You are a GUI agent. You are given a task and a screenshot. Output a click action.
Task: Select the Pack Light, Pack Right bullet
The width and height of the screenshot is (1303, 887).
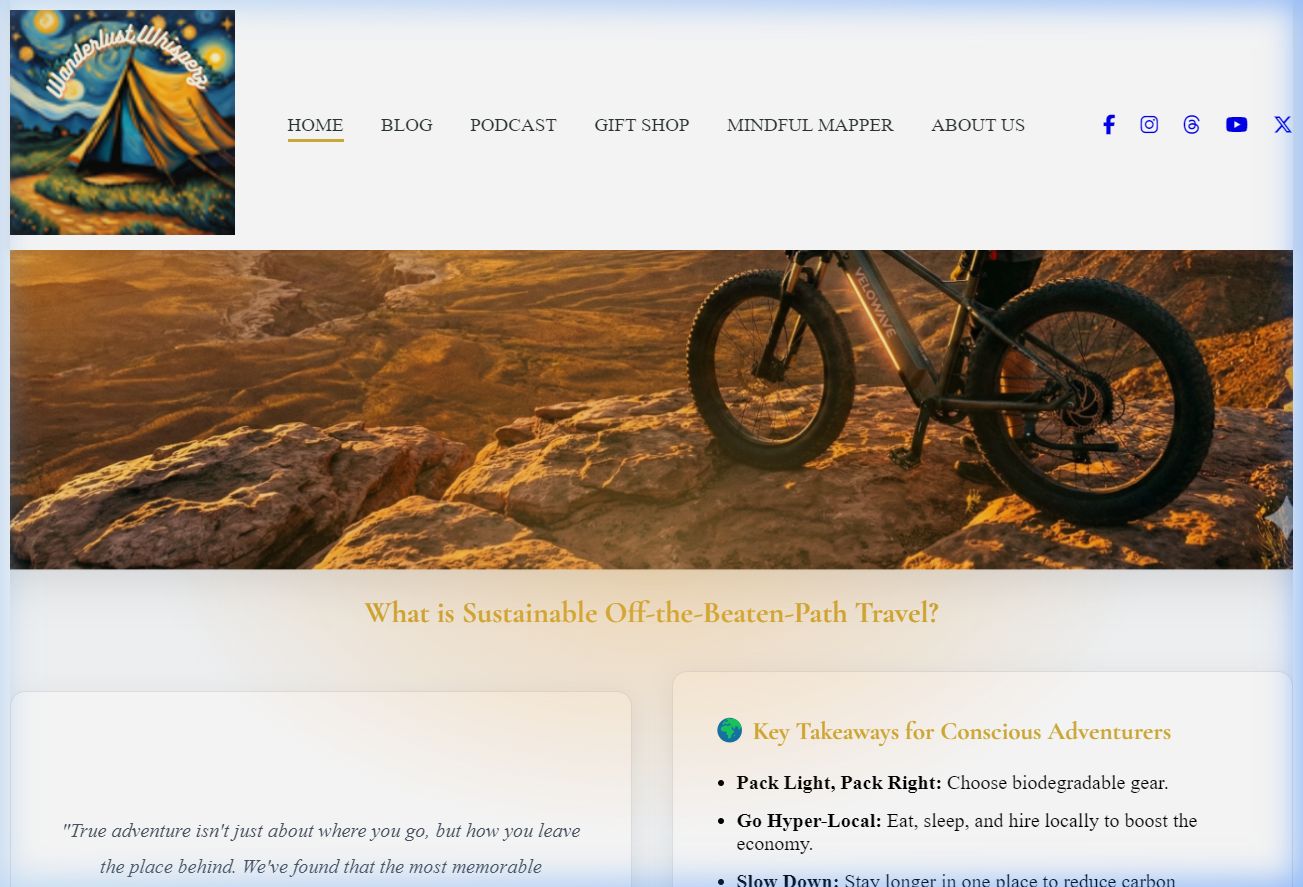pyautogui.click(x=952, y=783)
